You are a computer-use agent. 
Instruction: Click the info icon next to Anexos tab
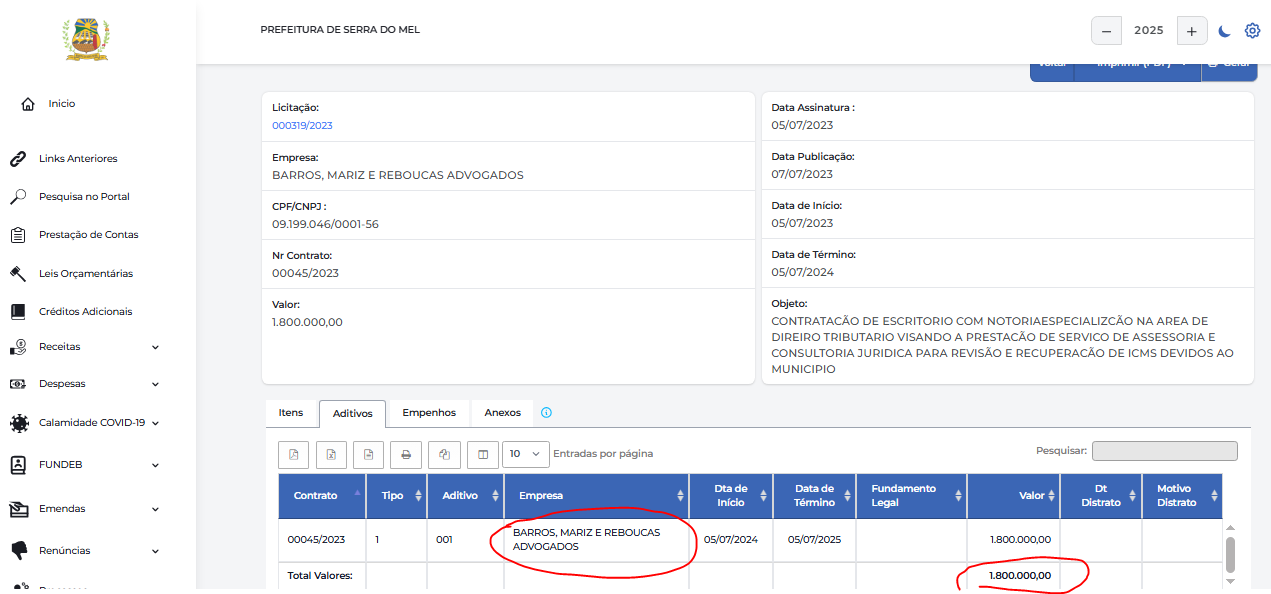[546, 413]
